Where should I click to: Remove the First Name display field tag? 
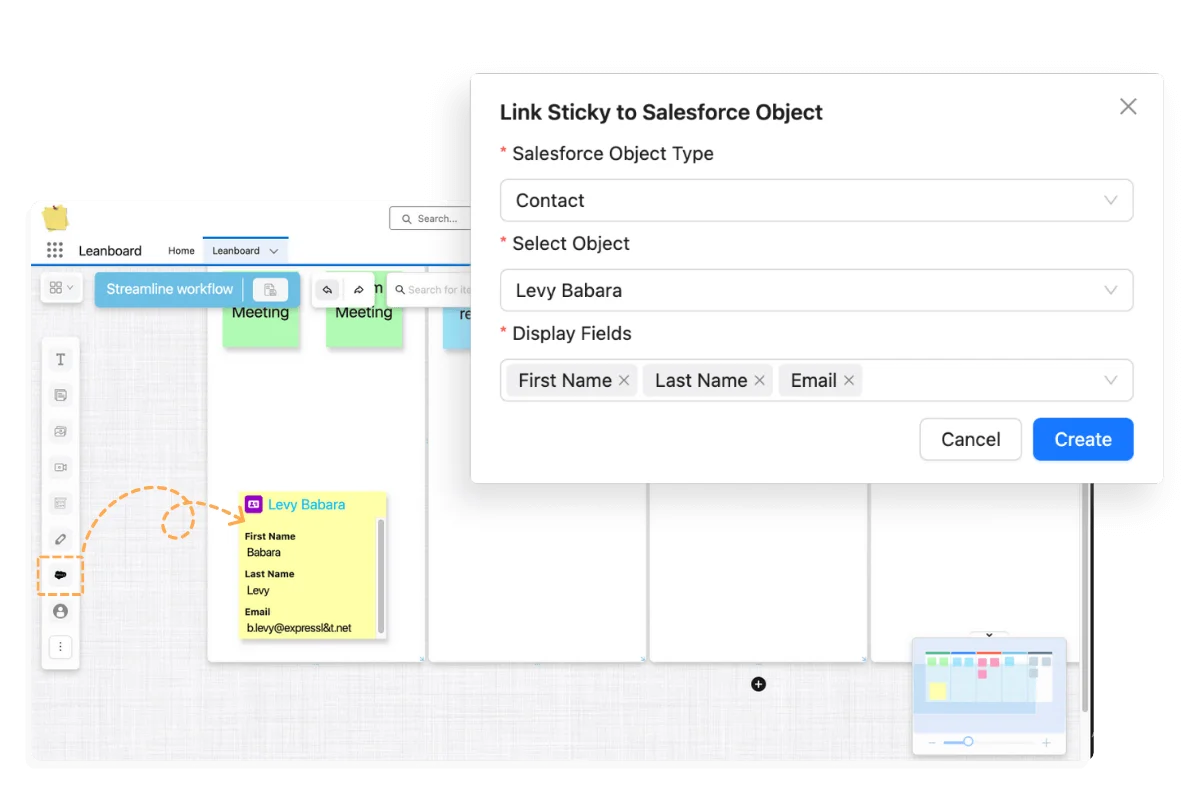(624, 380)
